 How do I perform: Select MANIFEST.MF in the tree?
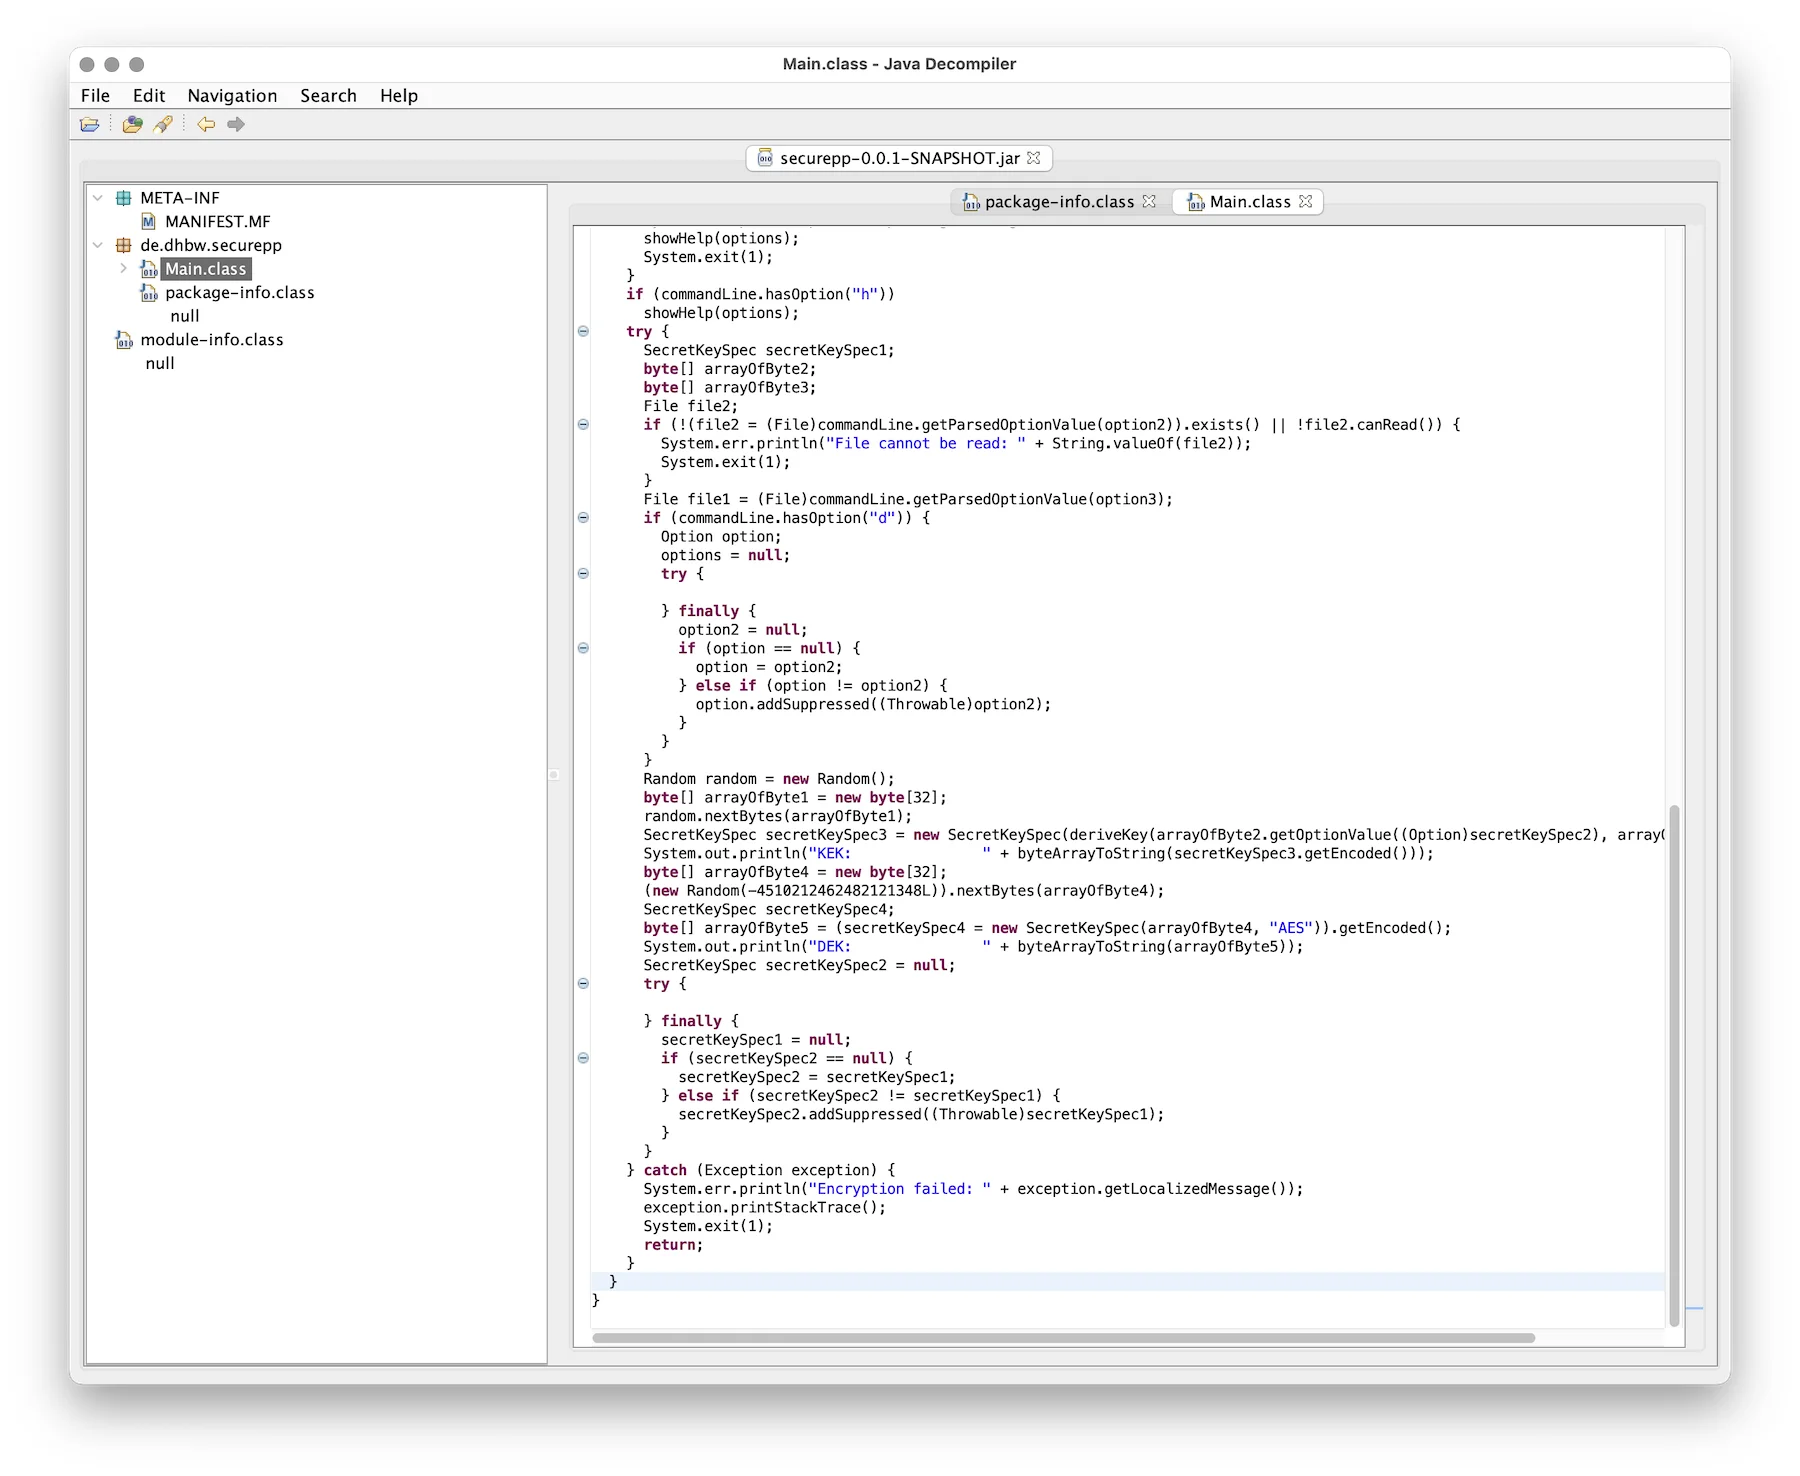tap(217, 222)
